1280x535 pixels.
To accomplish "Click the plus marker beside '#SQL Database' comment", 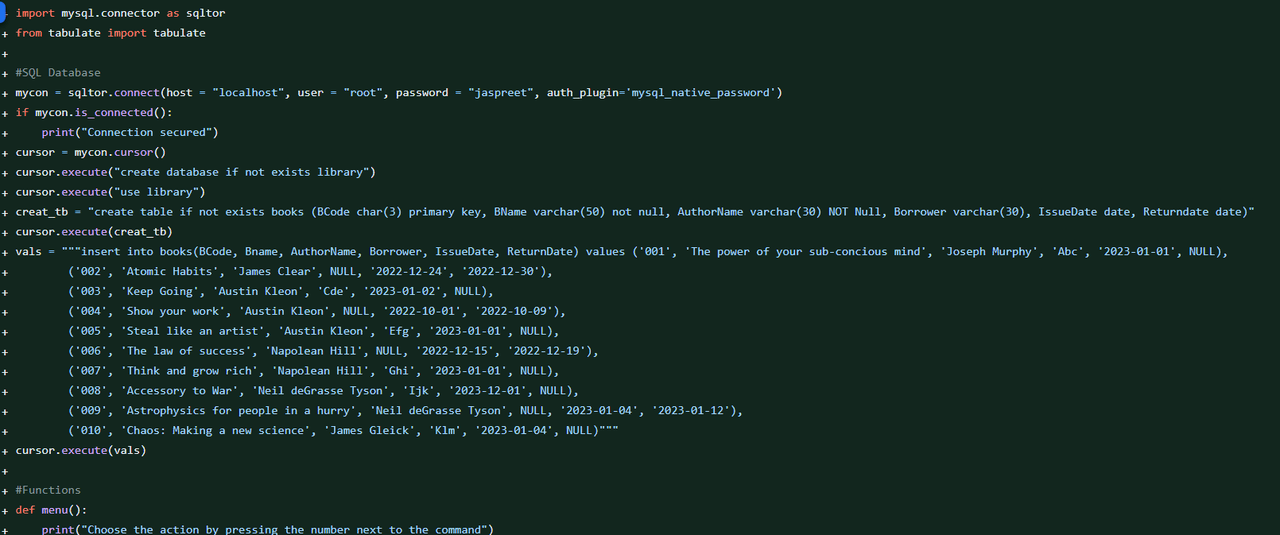I will point(5,73).
